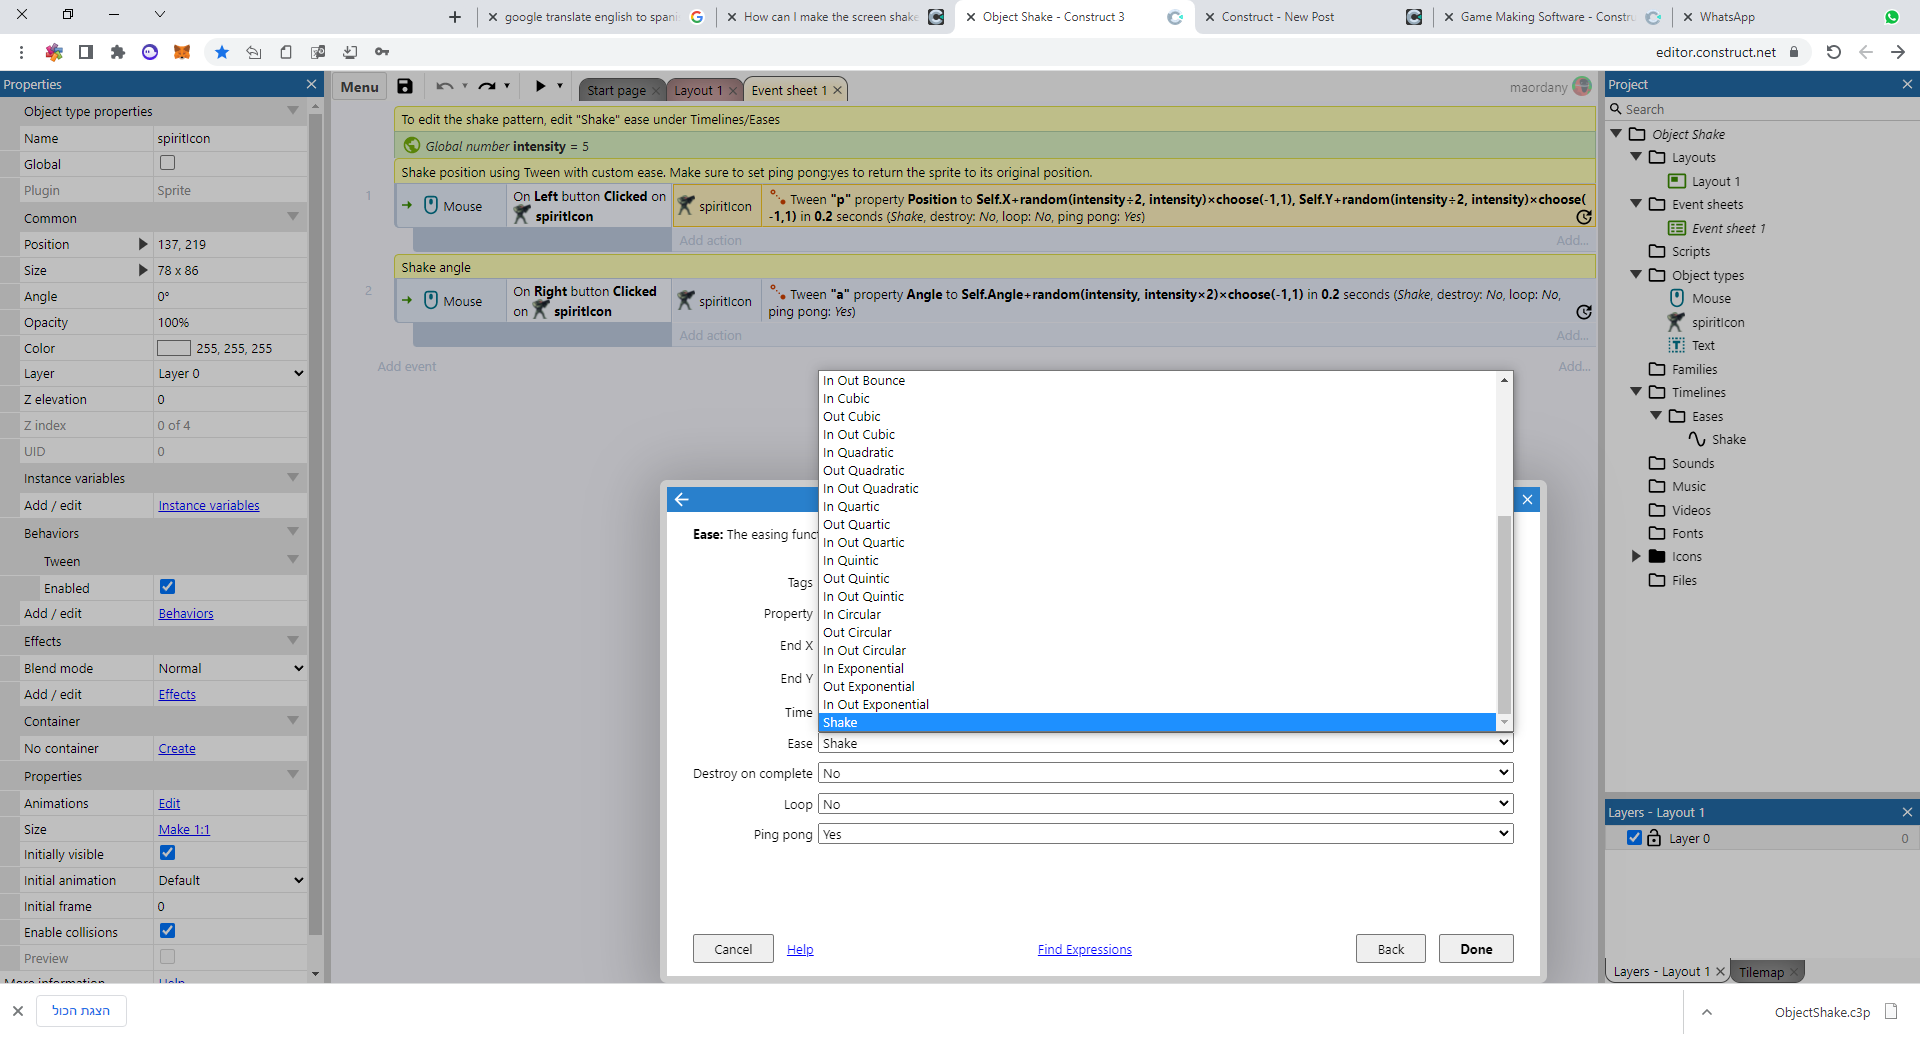1920x1040 pixels.
Task: Open the Ping pong dropdown
Action: coord(1165,834)
